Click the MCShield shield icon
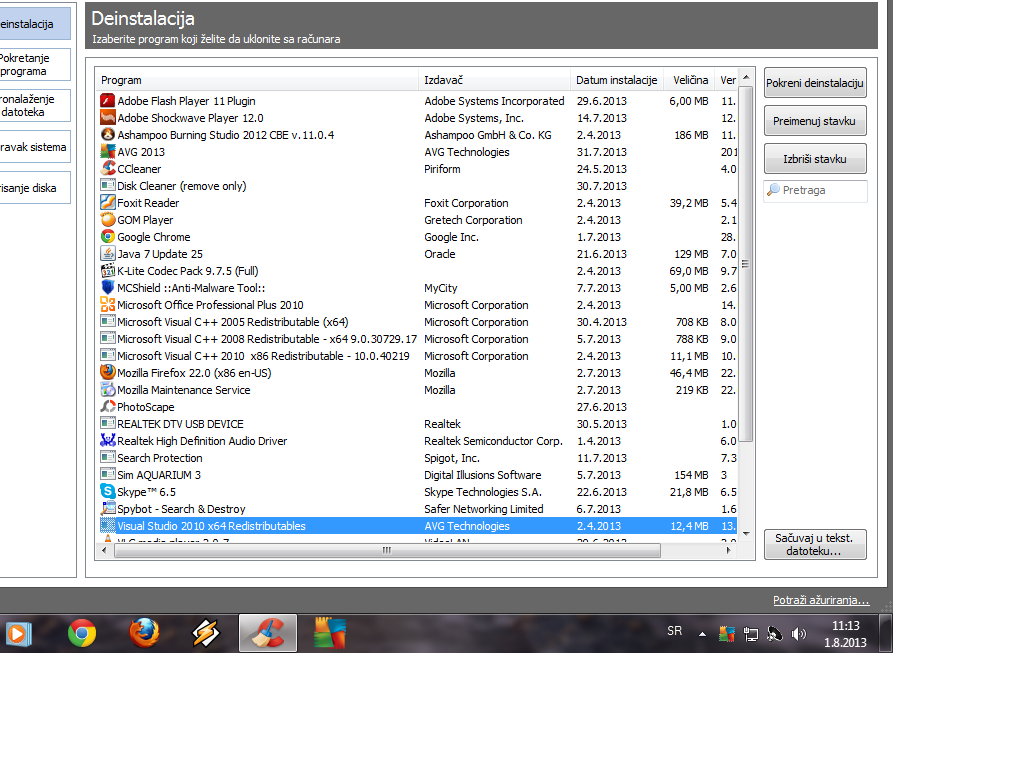This screenshot has height=768, width=1024. tap(108, 287)
